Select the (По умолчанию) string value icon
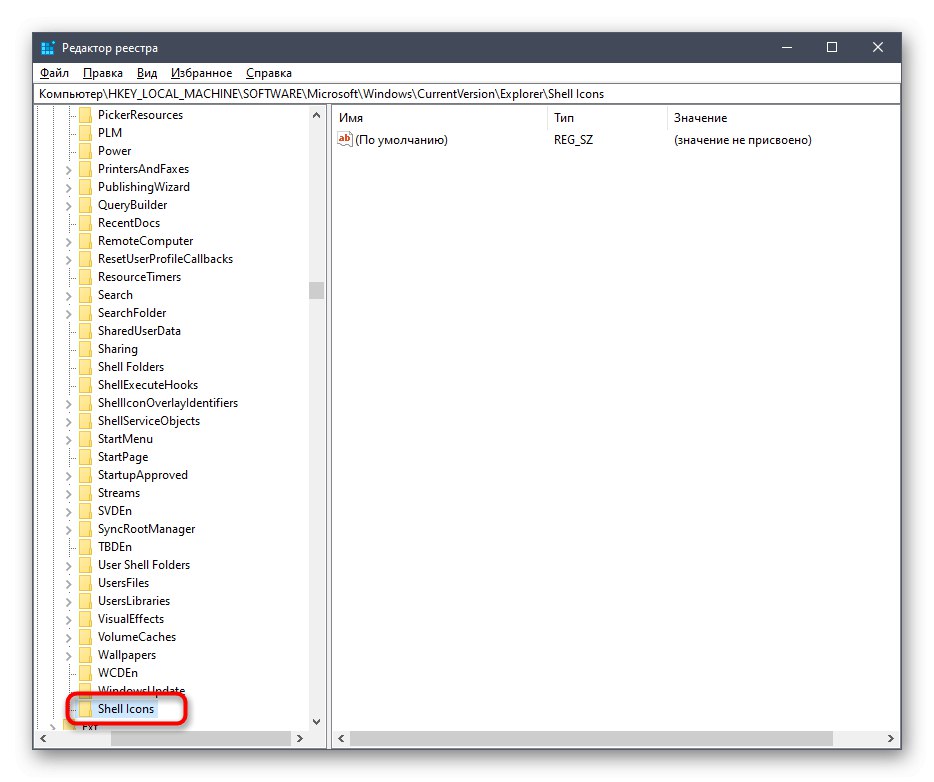Viewport: 934px width, 782px height. (345, 139)
